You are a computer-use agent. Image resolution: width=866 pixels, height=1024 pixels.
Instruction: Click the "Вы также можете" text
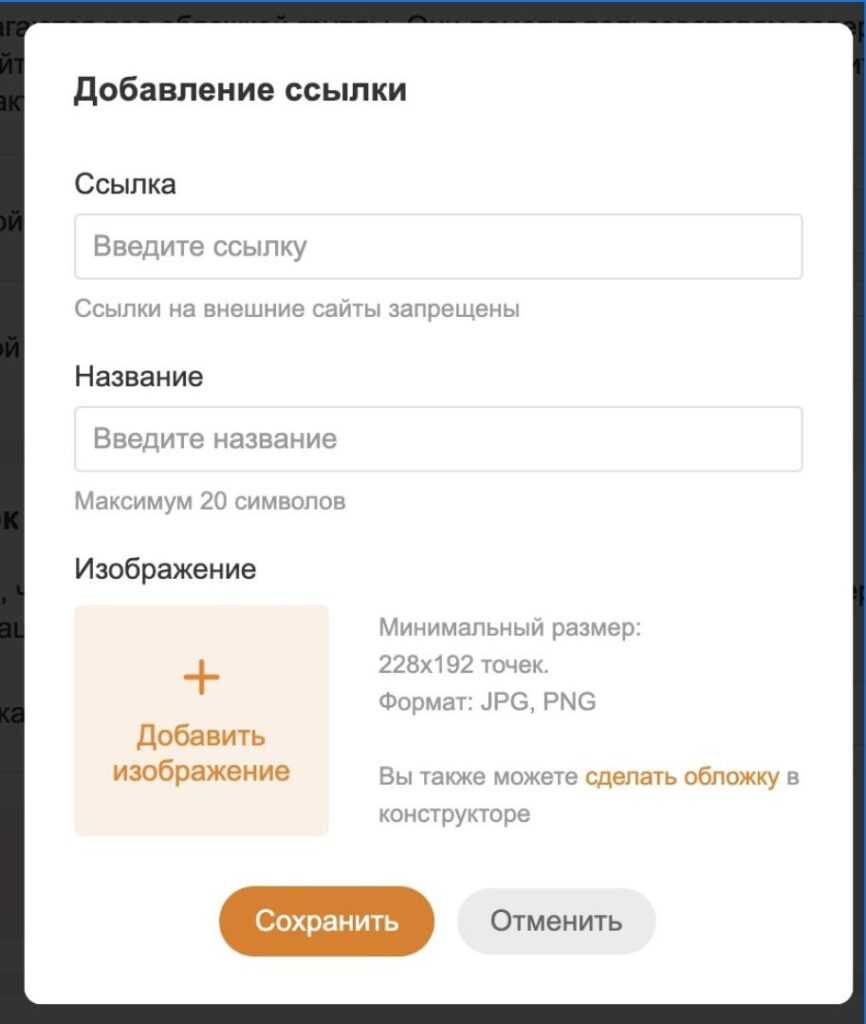click(478, 777)
